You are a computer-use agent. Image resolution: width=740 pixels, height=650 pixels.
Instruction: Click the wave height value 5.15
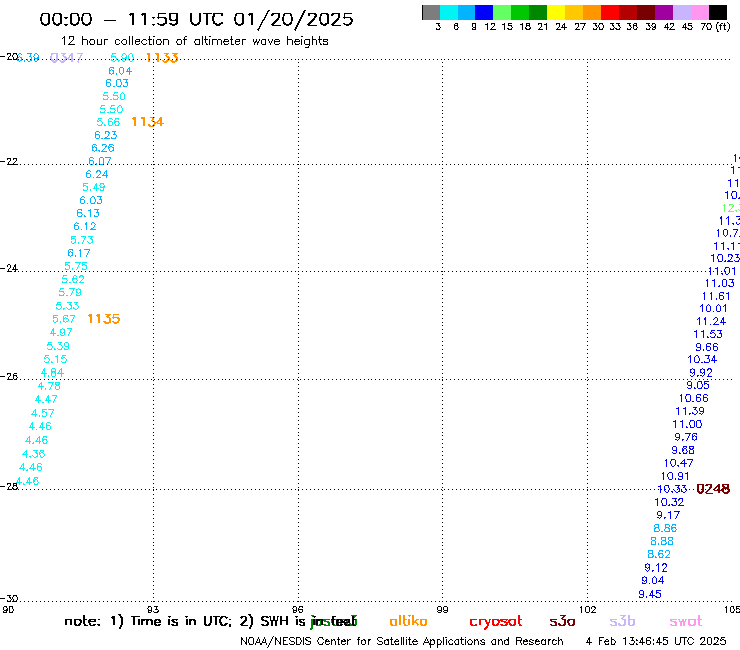click(x=55, y=359)
